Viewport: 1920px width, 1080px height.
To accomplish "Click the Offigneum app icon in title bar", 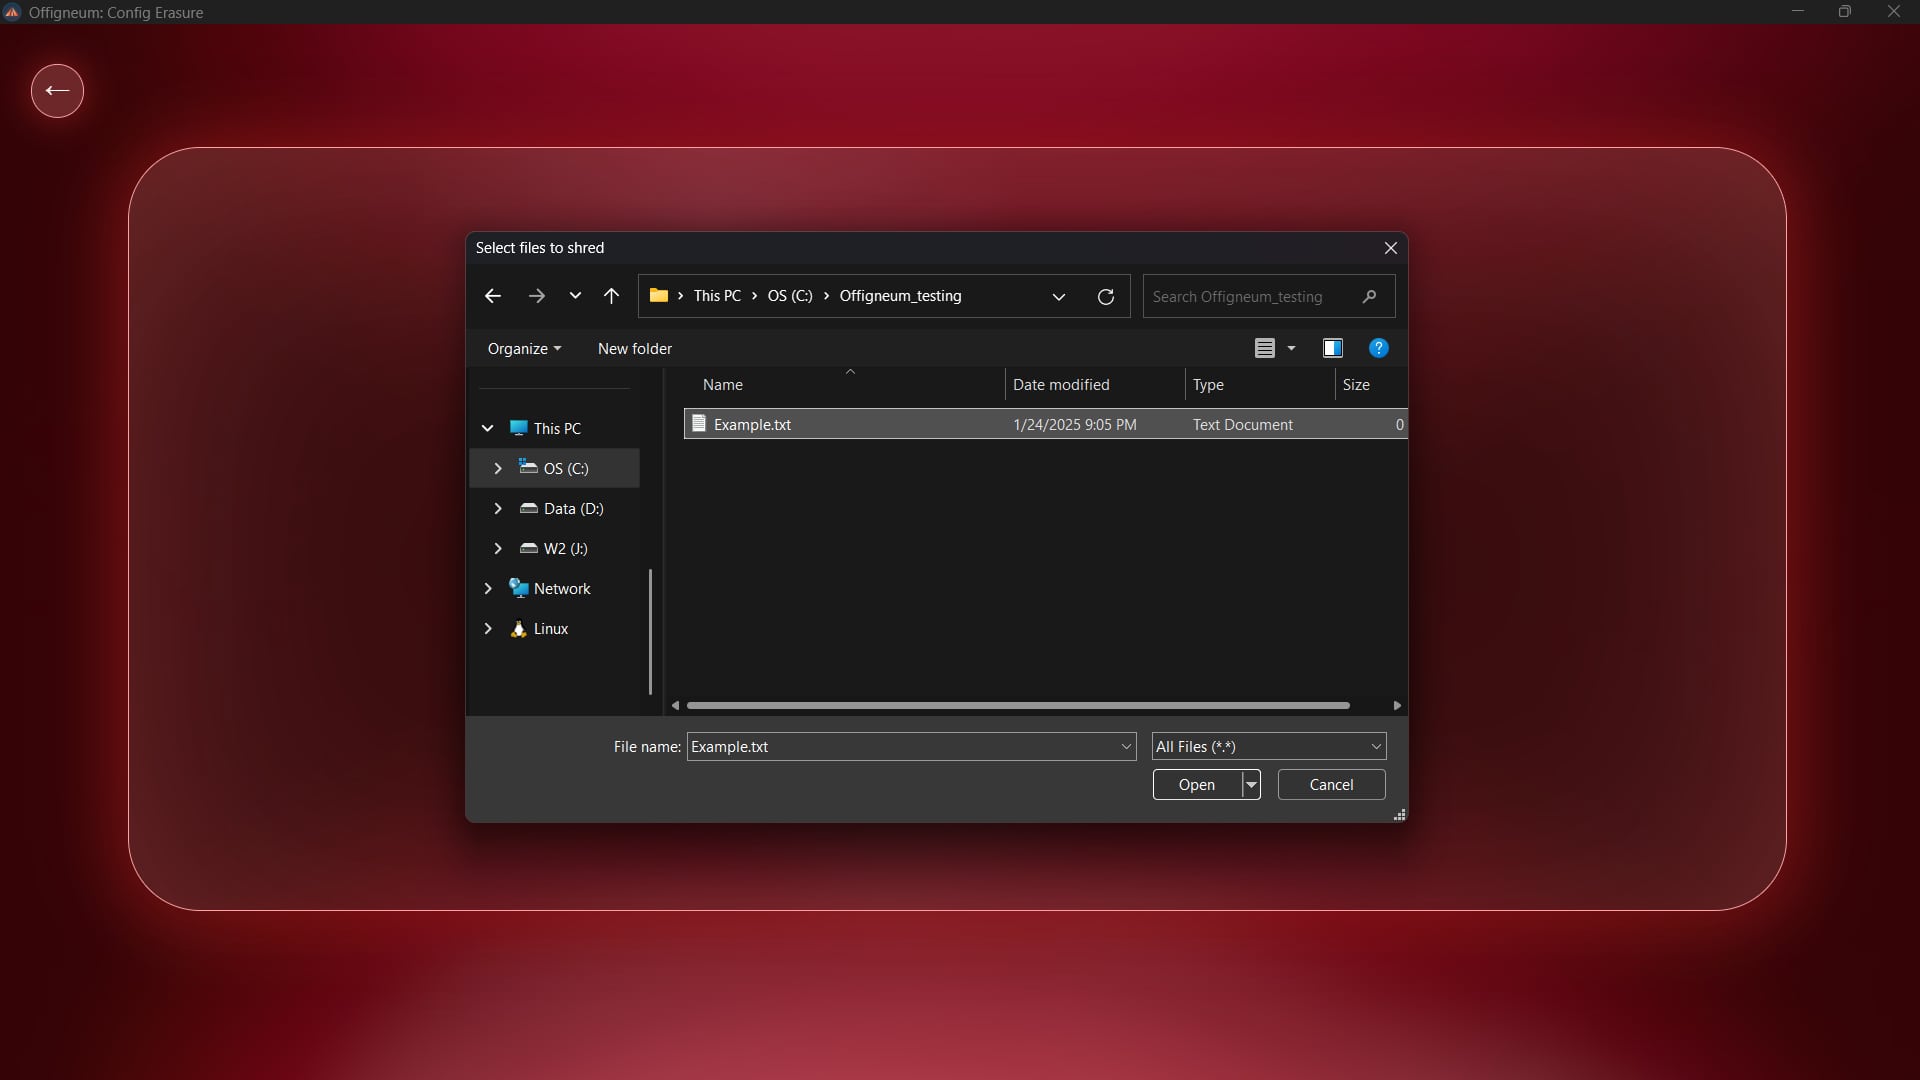I will click(x=12, y=12).
